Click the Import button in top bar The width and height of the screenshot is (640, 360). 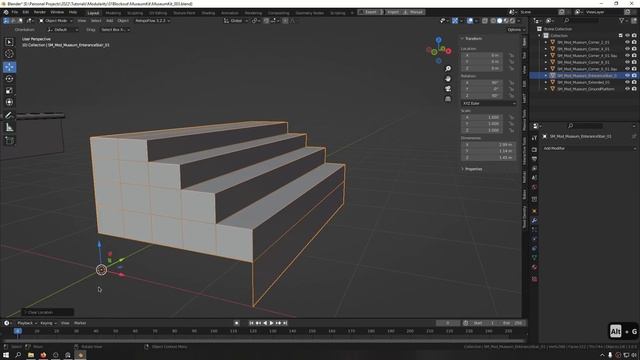tap(392, 12)
